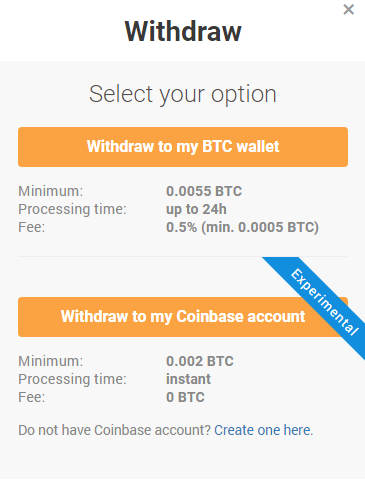365x483 pixels.
Task: Click the Withdraw title heading
Action: tap(183, 31)
